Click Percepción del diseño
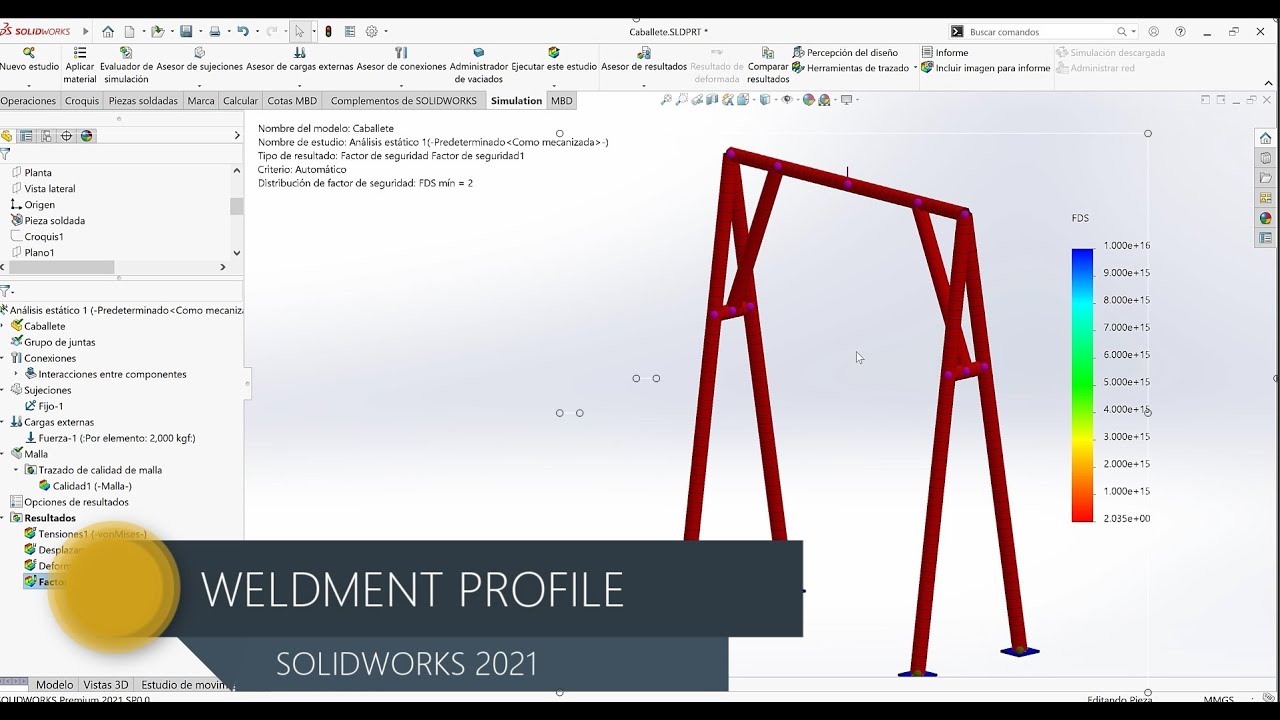This screenshot has height=720, width=1280. [845, 52]
